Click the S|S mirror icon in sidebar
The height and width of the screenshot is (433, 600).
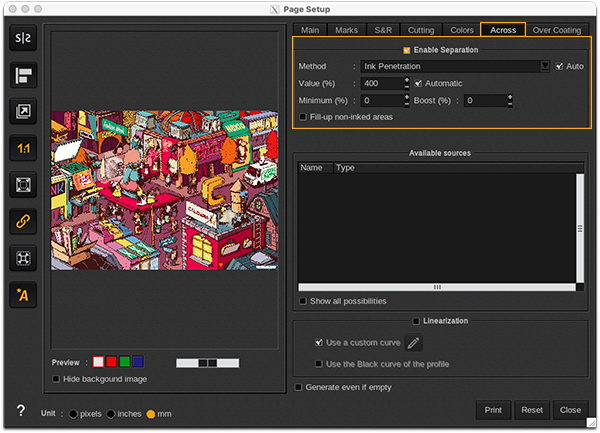[x=23, y=38]
